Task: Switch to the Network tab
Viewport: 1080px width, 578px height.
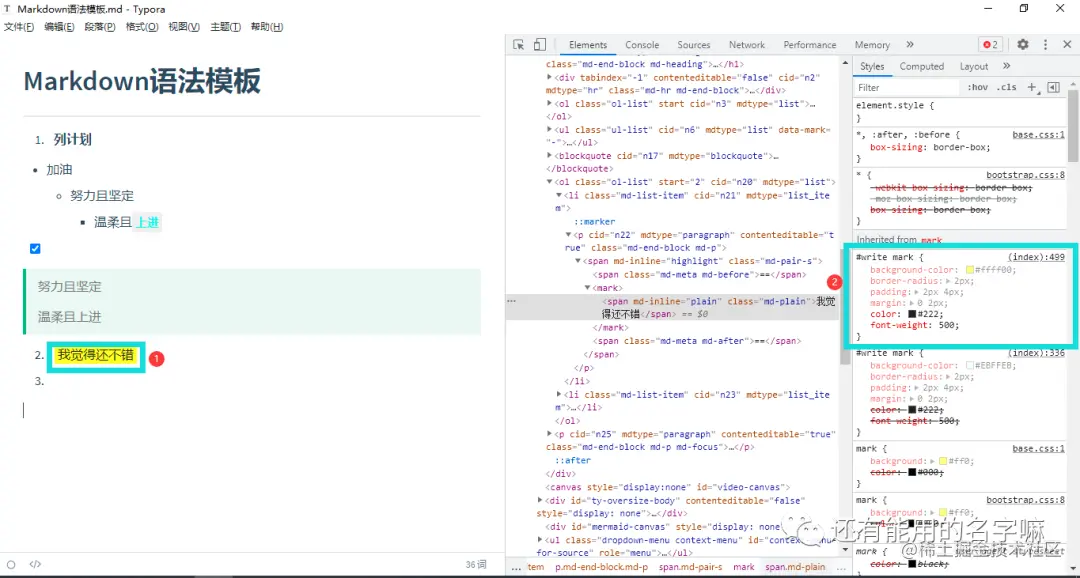Action: [747, 45]
